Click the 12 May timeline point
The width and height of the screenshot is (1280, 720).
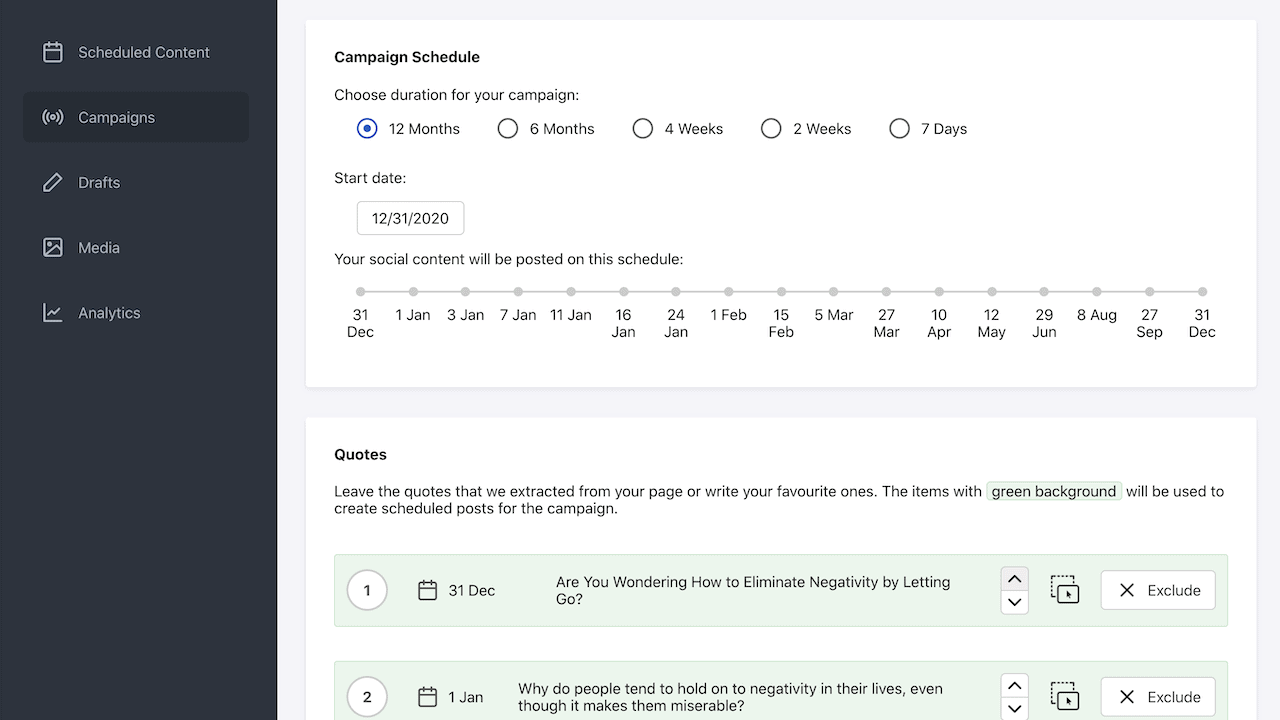pos(991,292)
